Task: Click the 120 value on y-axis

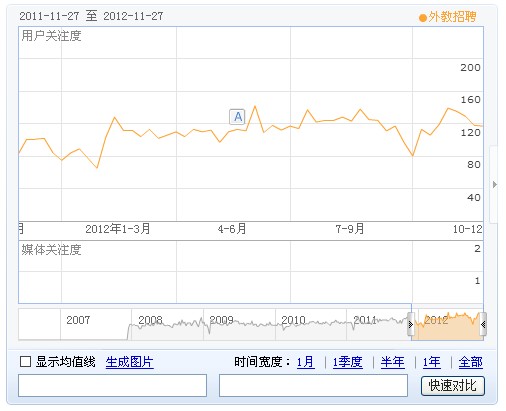Action: 470,133
